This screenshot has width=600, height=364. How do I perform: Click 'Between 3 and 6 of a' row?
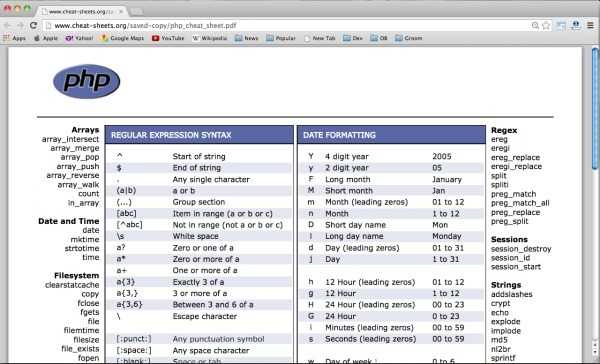pyautogui.click(x=199, y=305)
